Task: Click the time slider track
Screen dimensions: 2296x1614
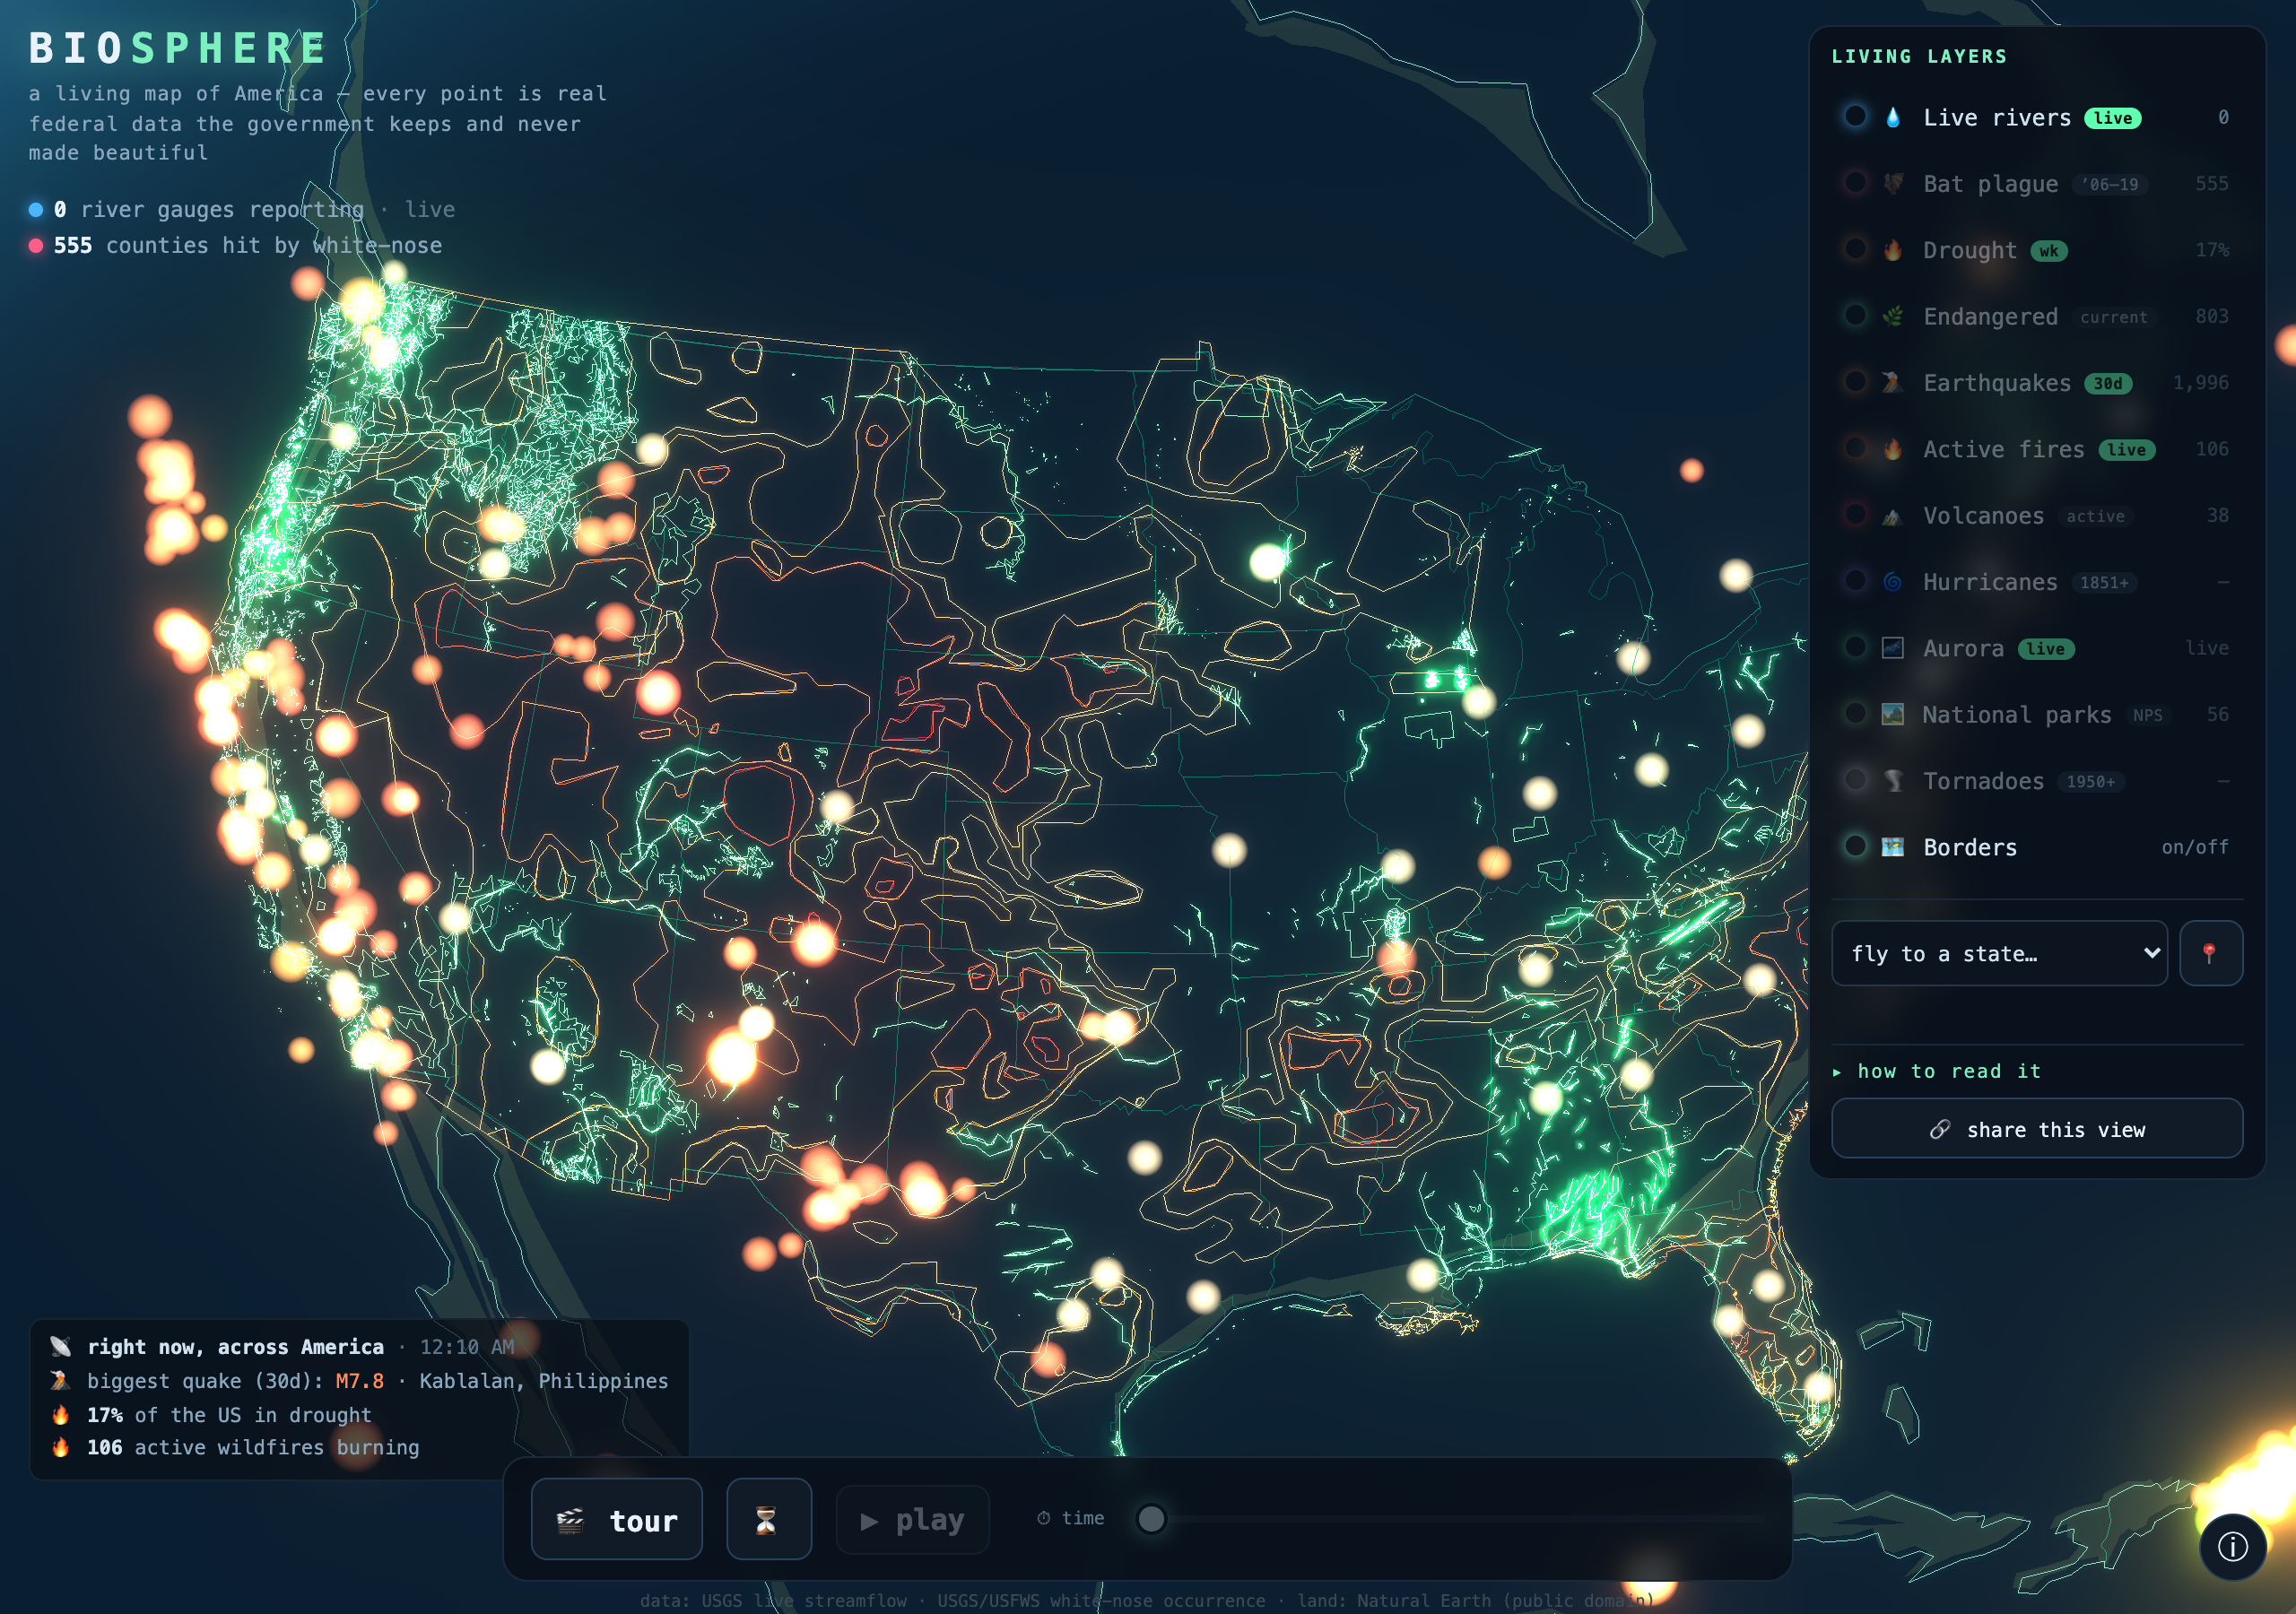Action: click(x=1451, y=1519)
